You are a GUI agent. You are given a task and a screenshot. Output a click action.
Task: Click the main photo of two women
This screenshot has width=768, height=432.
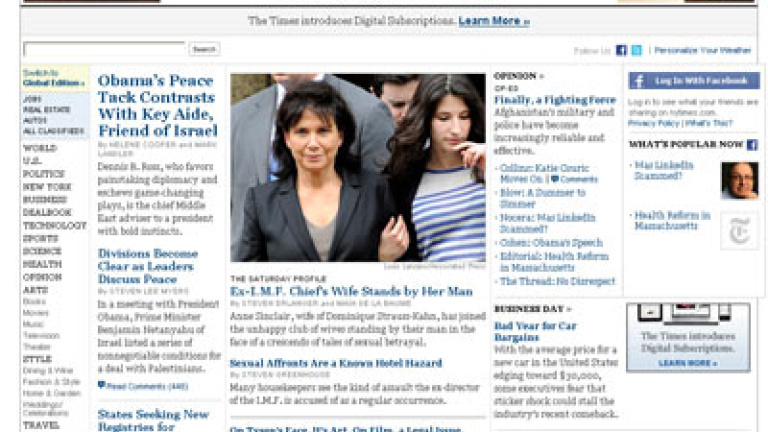tap(358, 168)
